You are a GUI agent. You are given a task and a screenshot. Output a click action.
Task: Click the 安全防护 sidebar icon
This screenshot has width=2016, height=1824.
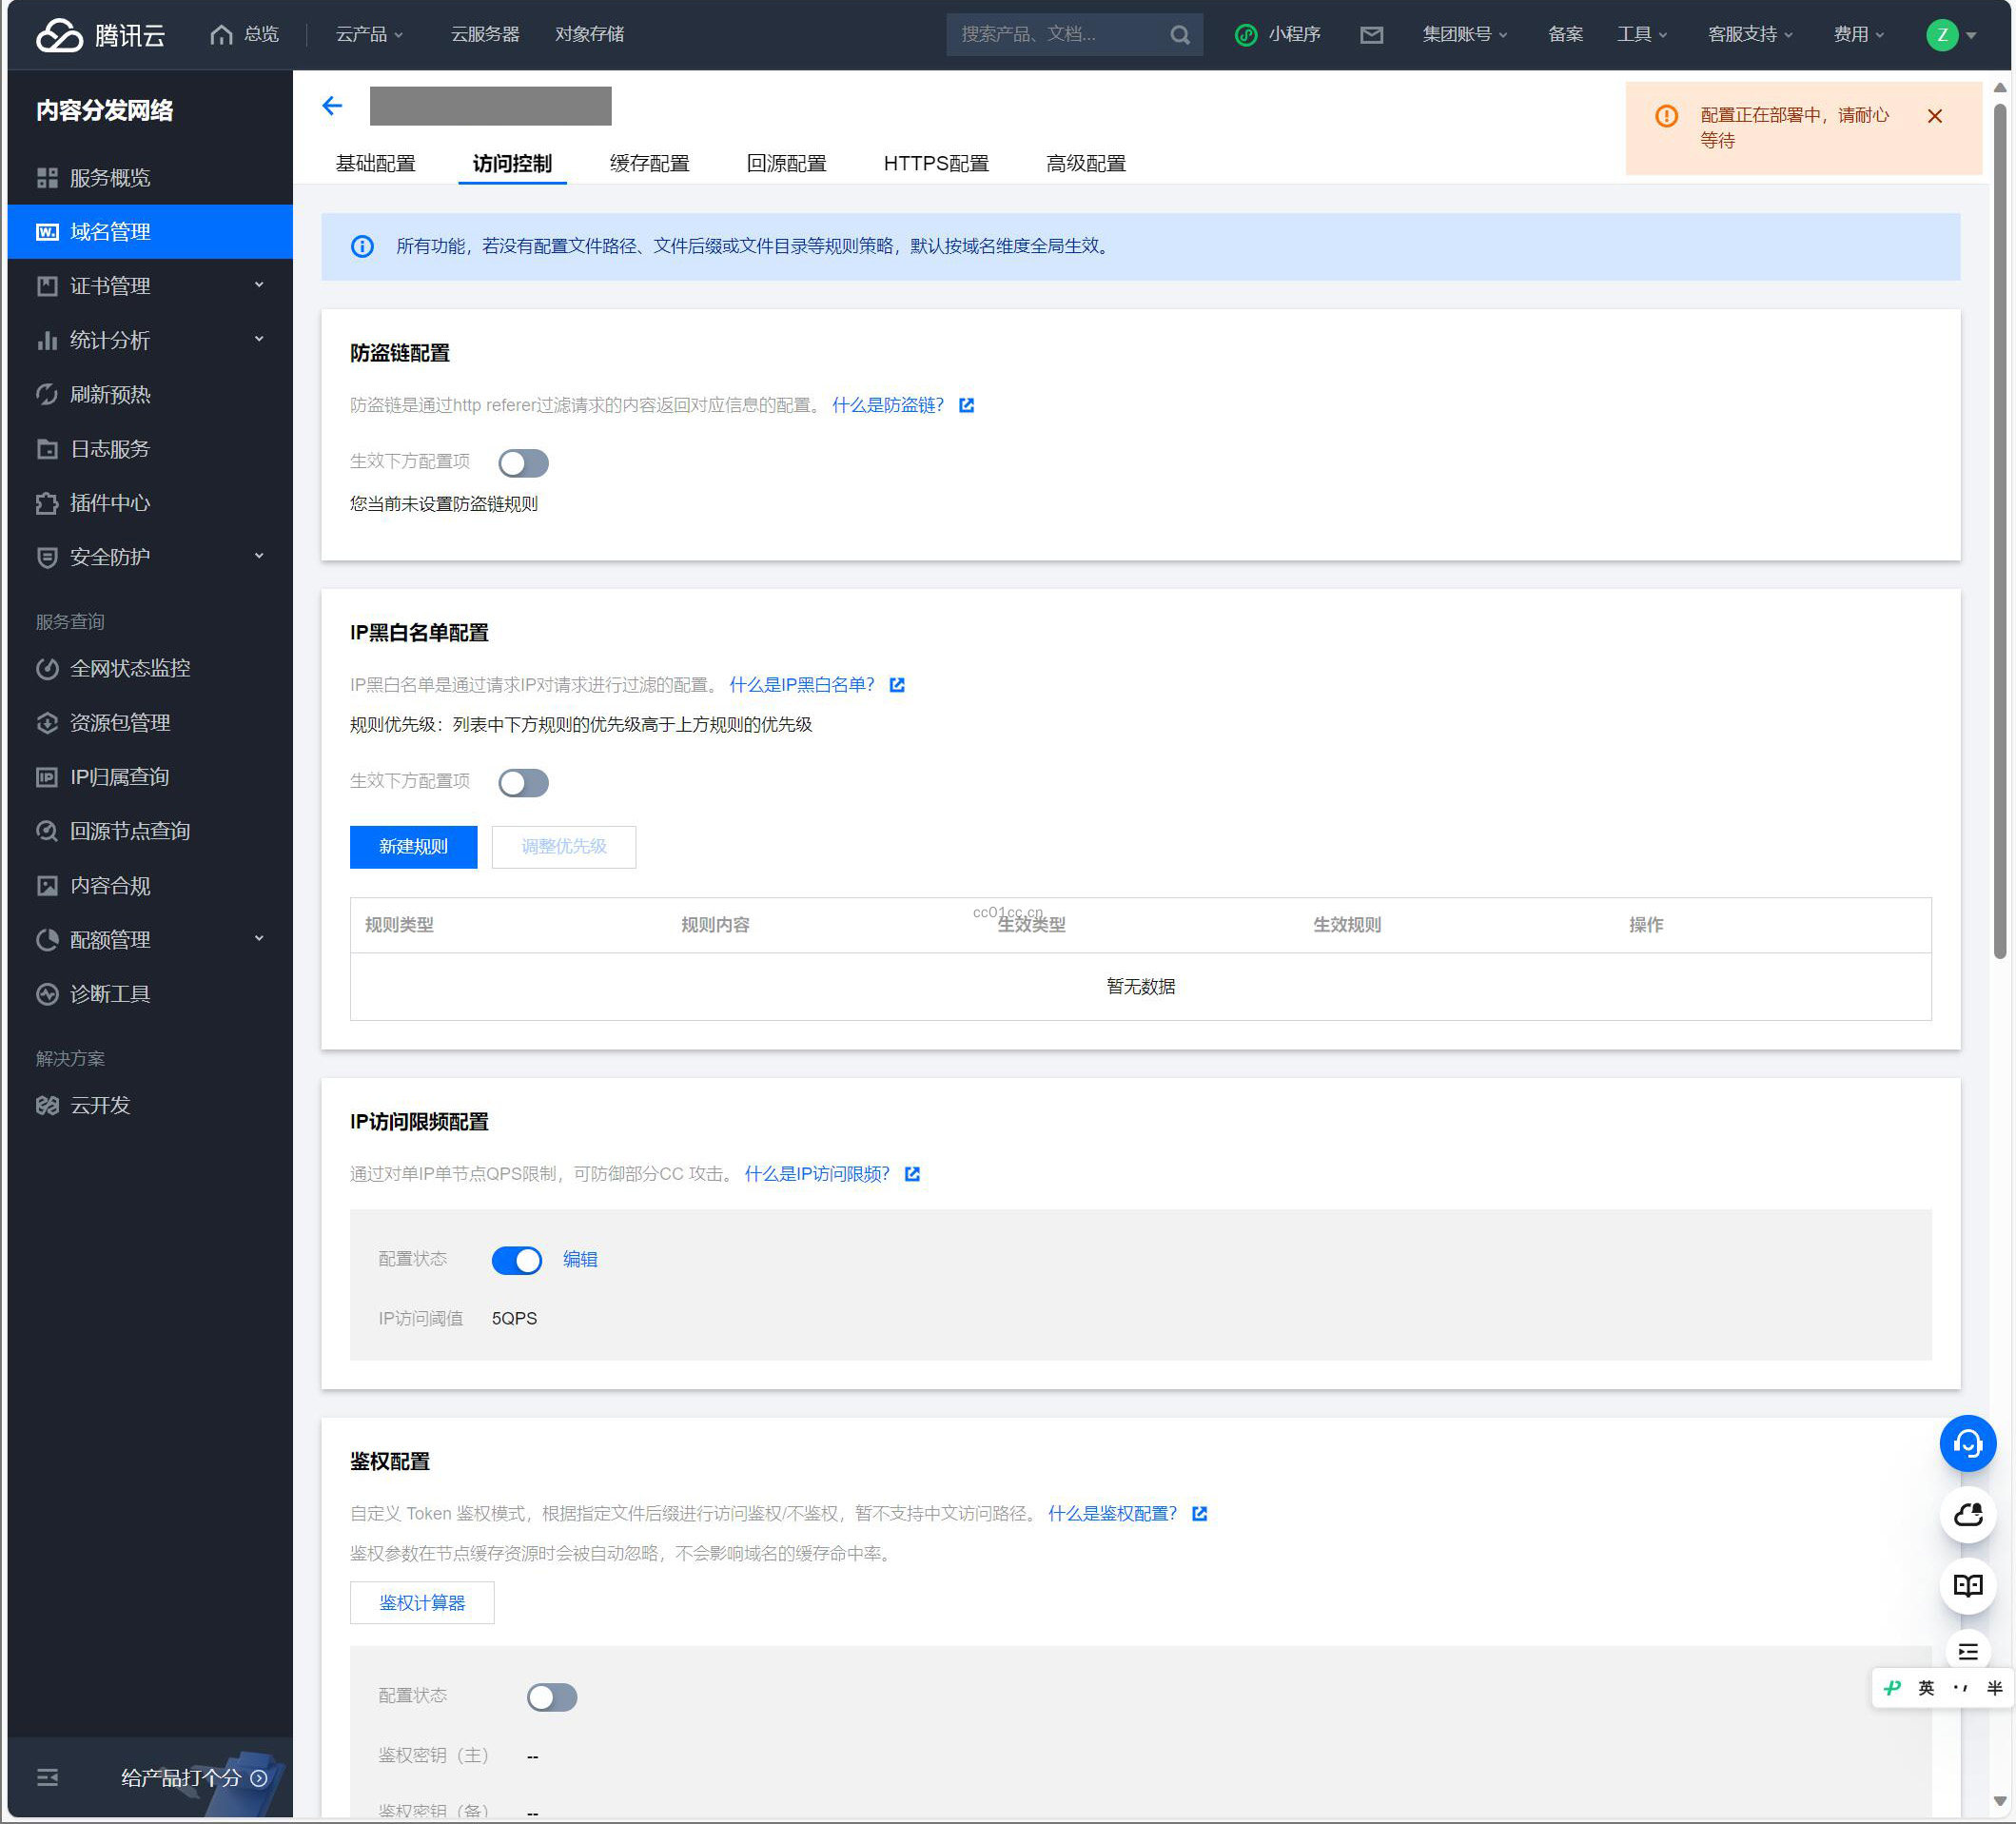(48, 557)
